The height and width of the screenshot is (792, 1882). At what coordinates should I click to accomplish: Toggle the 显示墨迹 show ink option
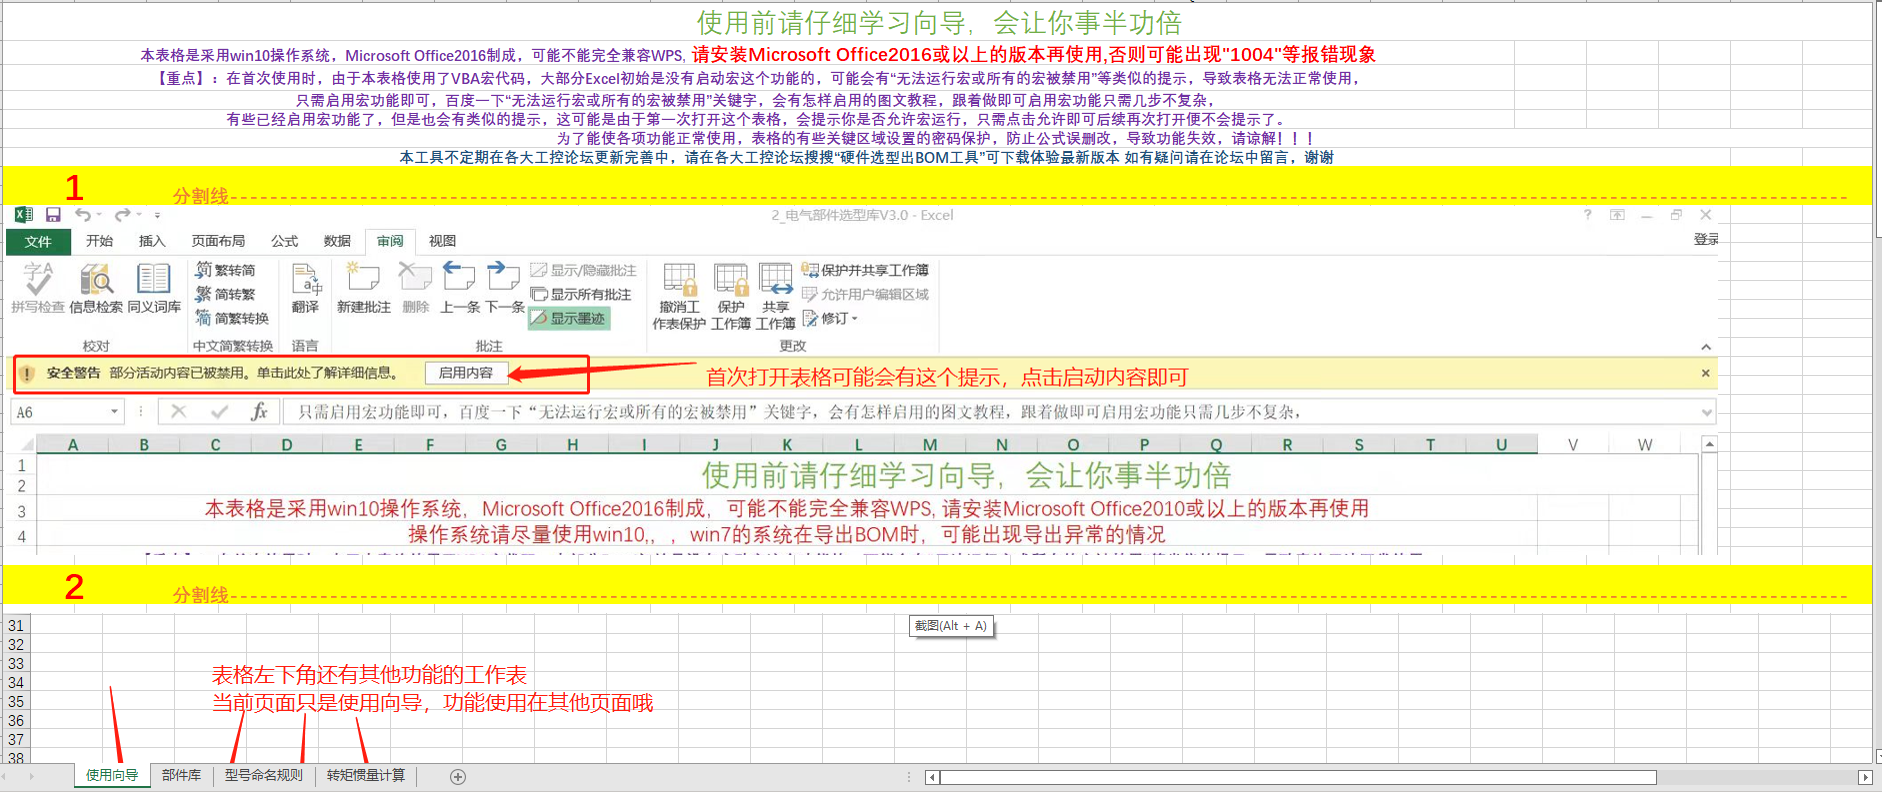pyautogui.click(x=569, y=319)
